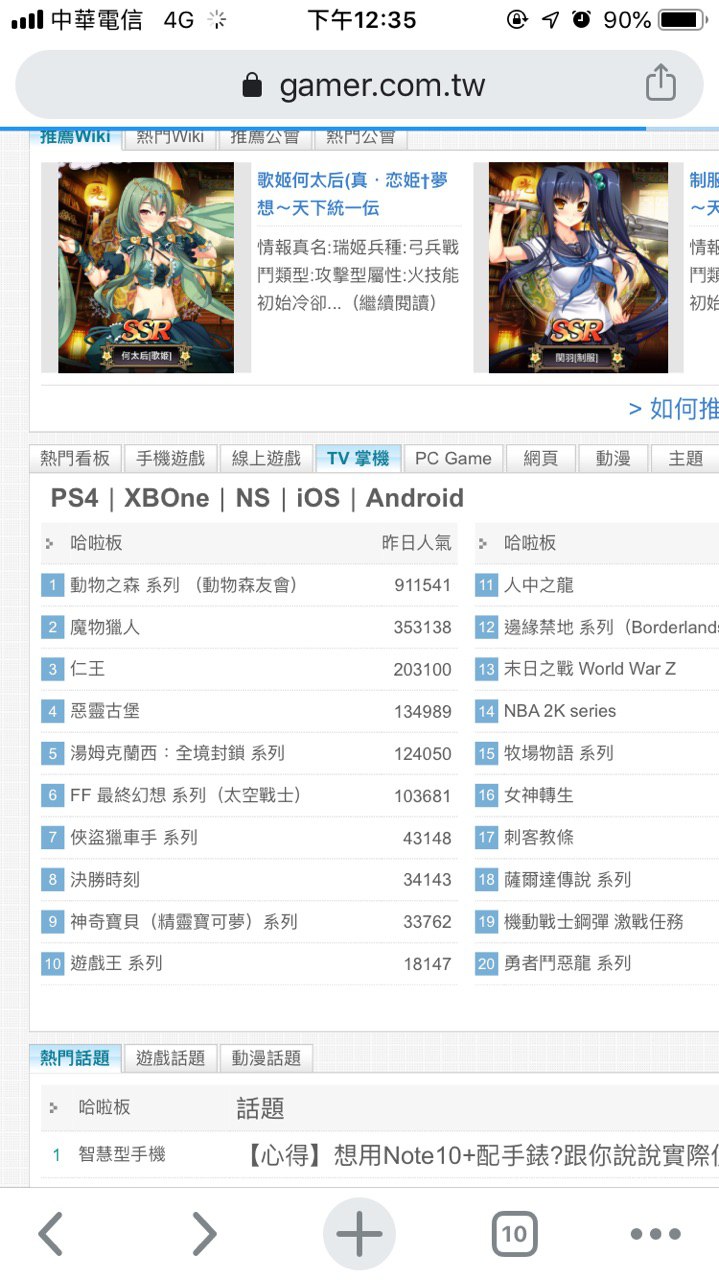Open the 歌姬何太后 wiki article title
Screen dimensions: 719x1280
353,194
